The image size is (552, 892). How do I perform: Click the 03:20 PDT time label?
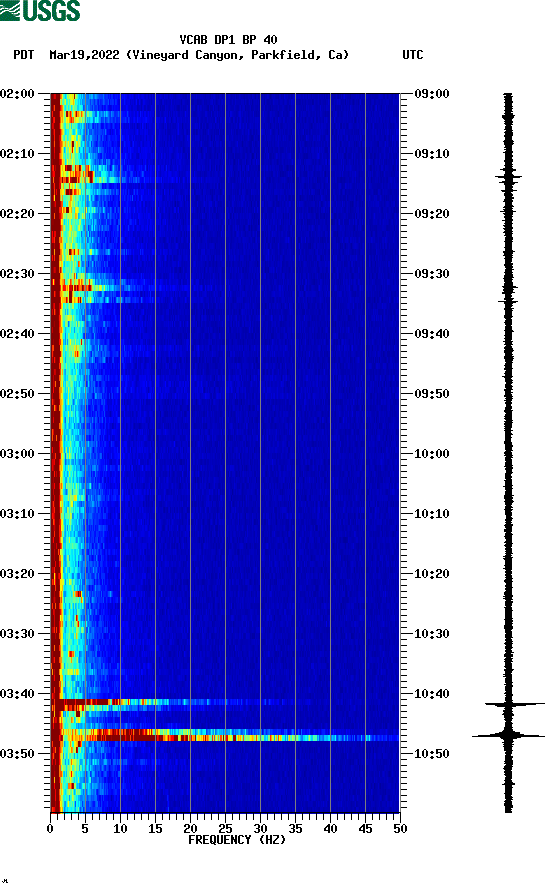click(x=17, y=574)
